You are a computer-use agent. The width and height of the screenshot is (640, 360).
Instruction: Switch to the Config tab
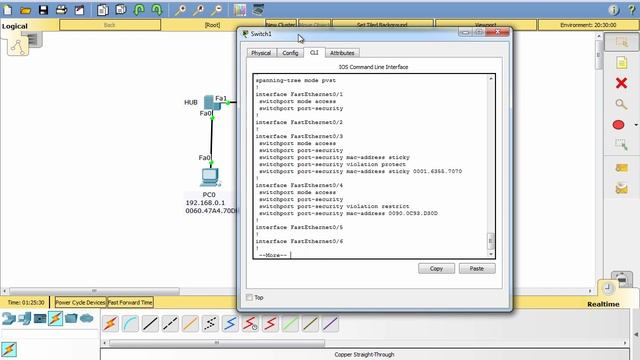click(290, 53)
